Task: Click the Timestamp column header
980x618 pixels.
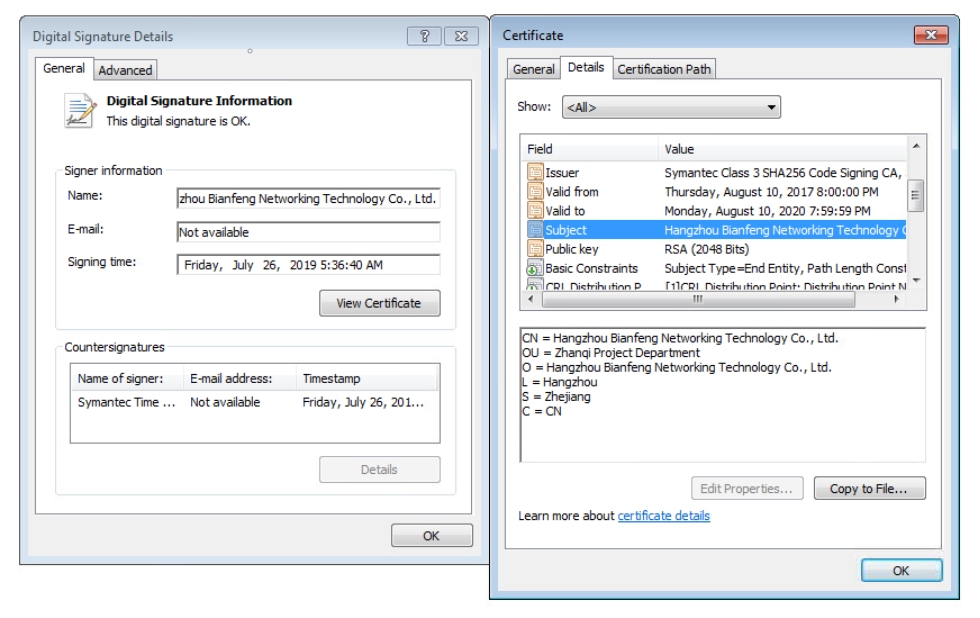Action: click(x=368, y=379)
